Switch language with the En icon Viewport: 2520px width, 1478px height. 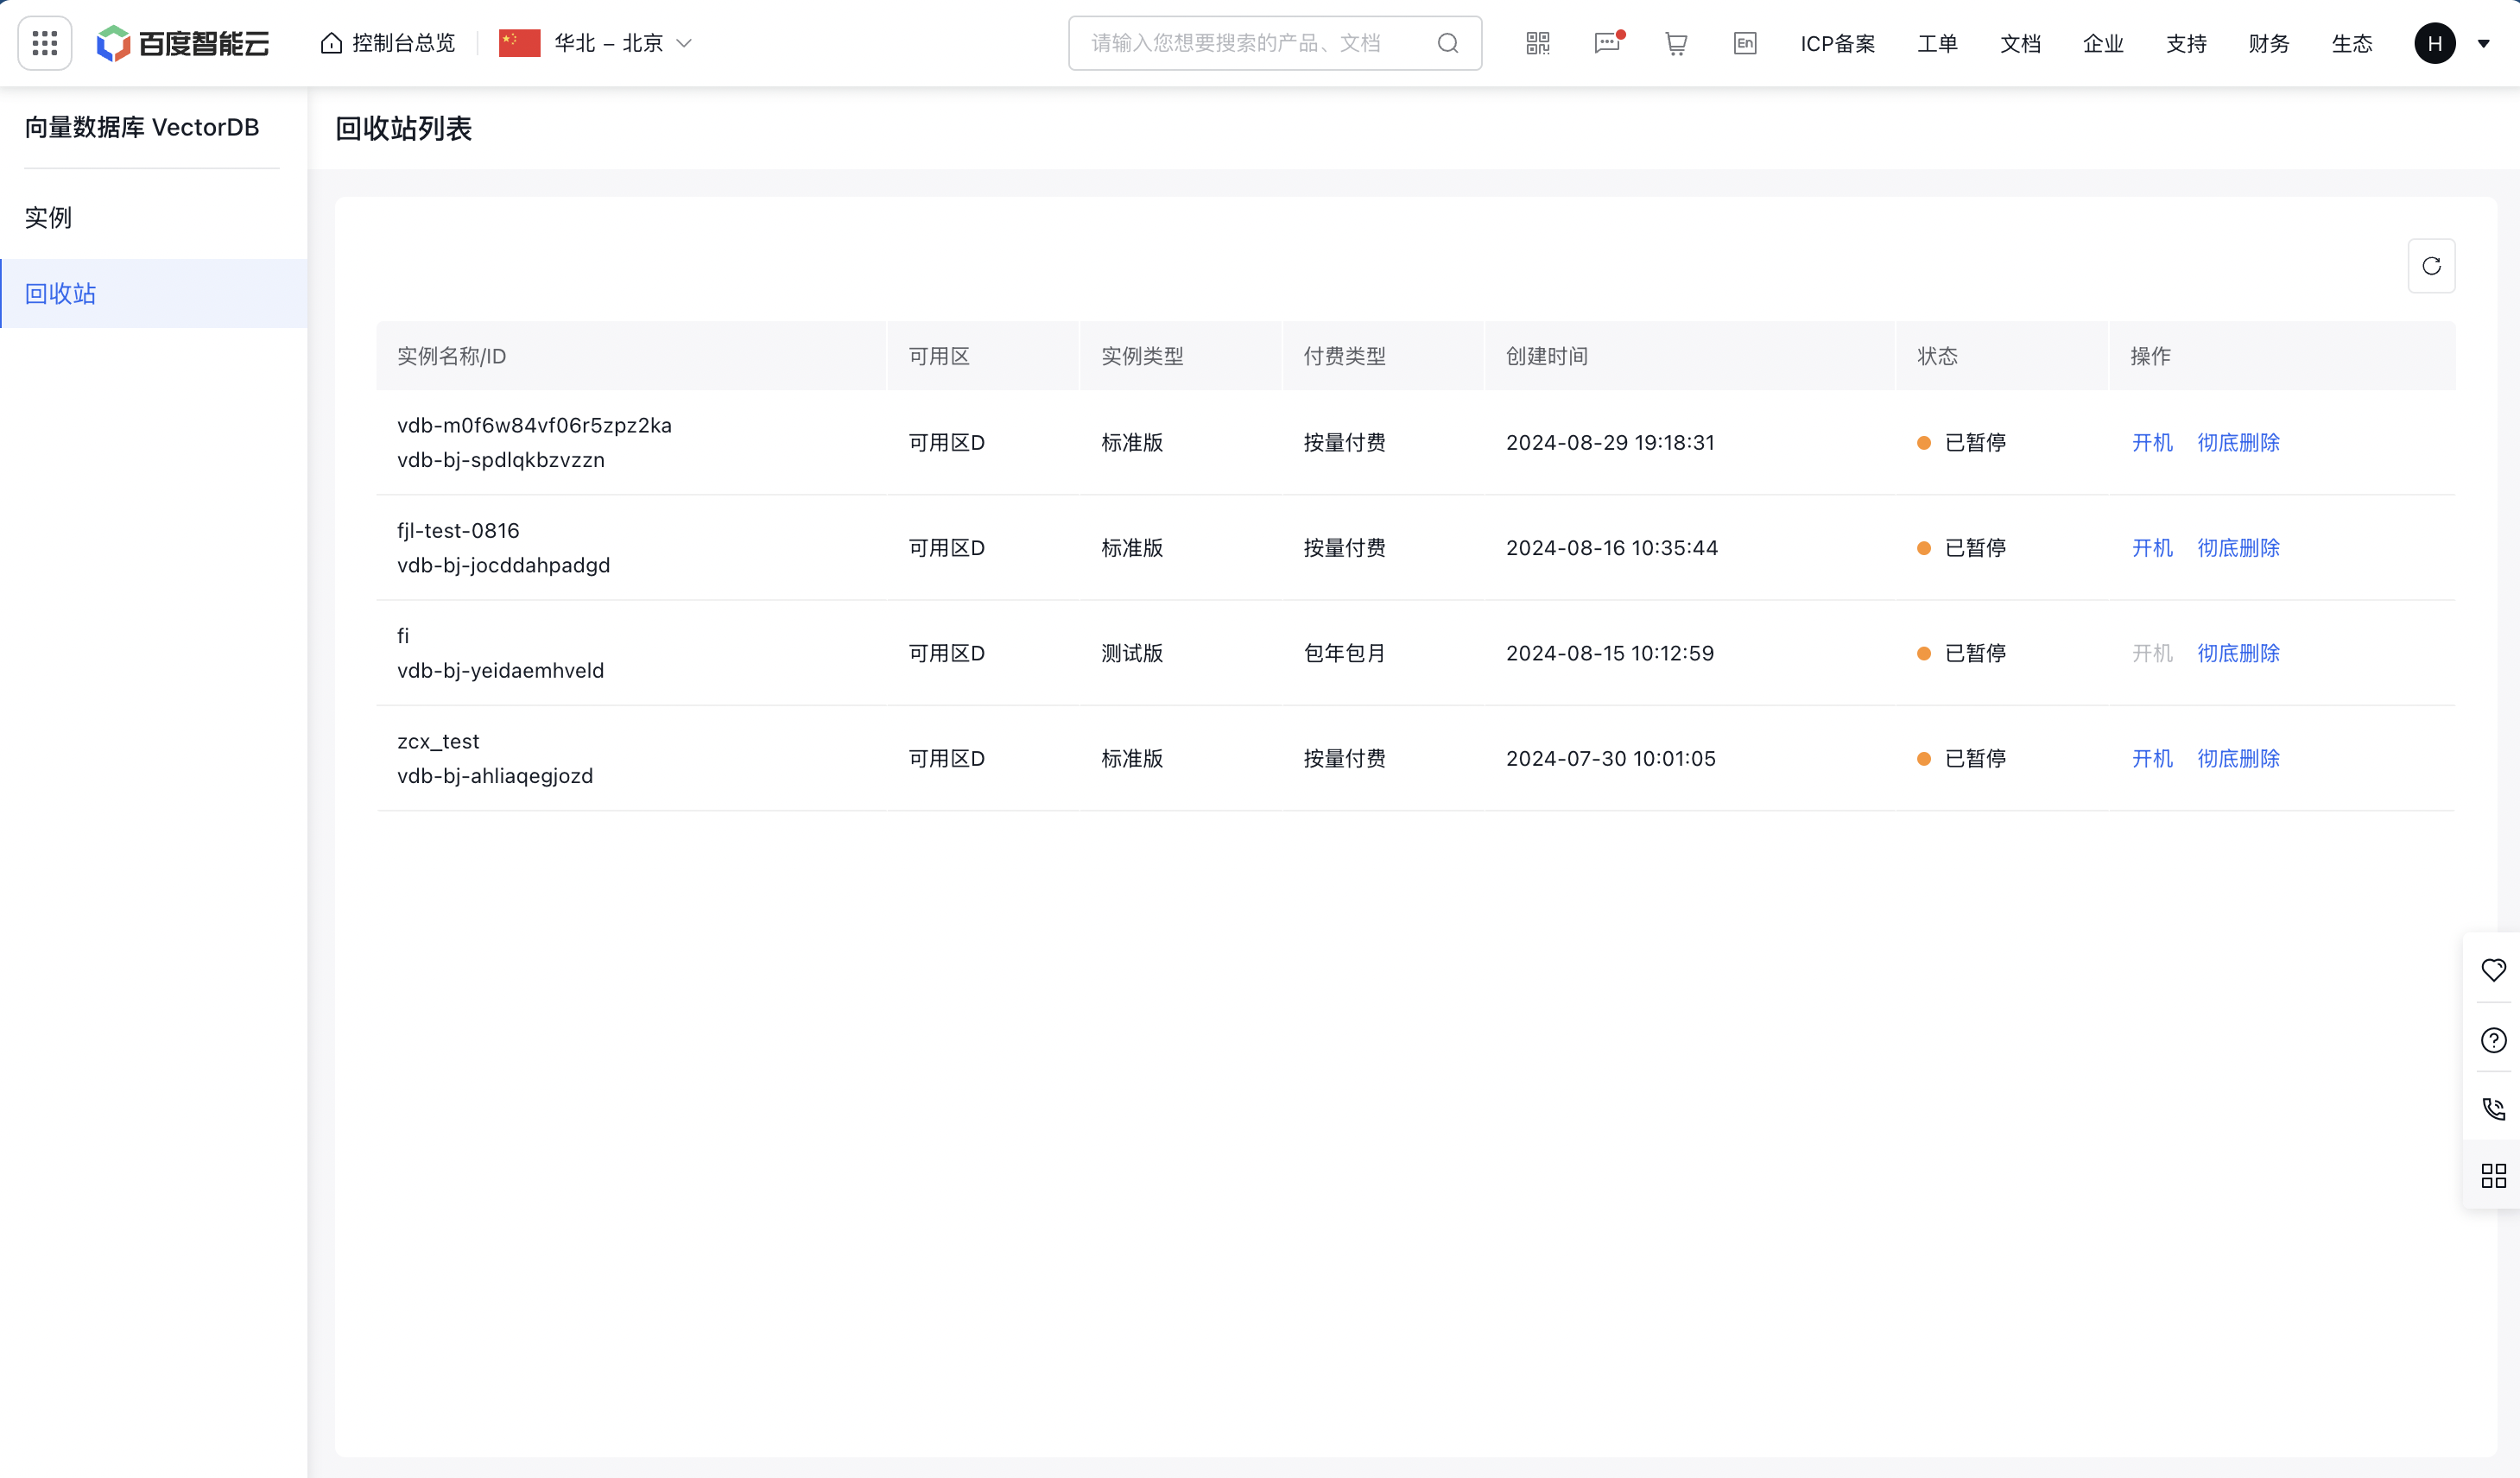(1745, 43)
